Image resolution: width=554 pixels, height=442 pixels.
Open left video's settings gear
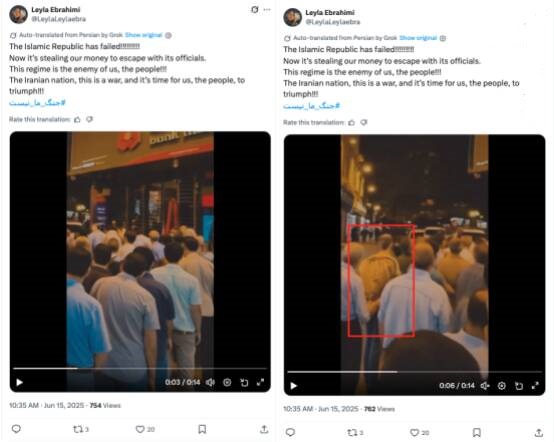pyautogui.click(x=227, y=382)
